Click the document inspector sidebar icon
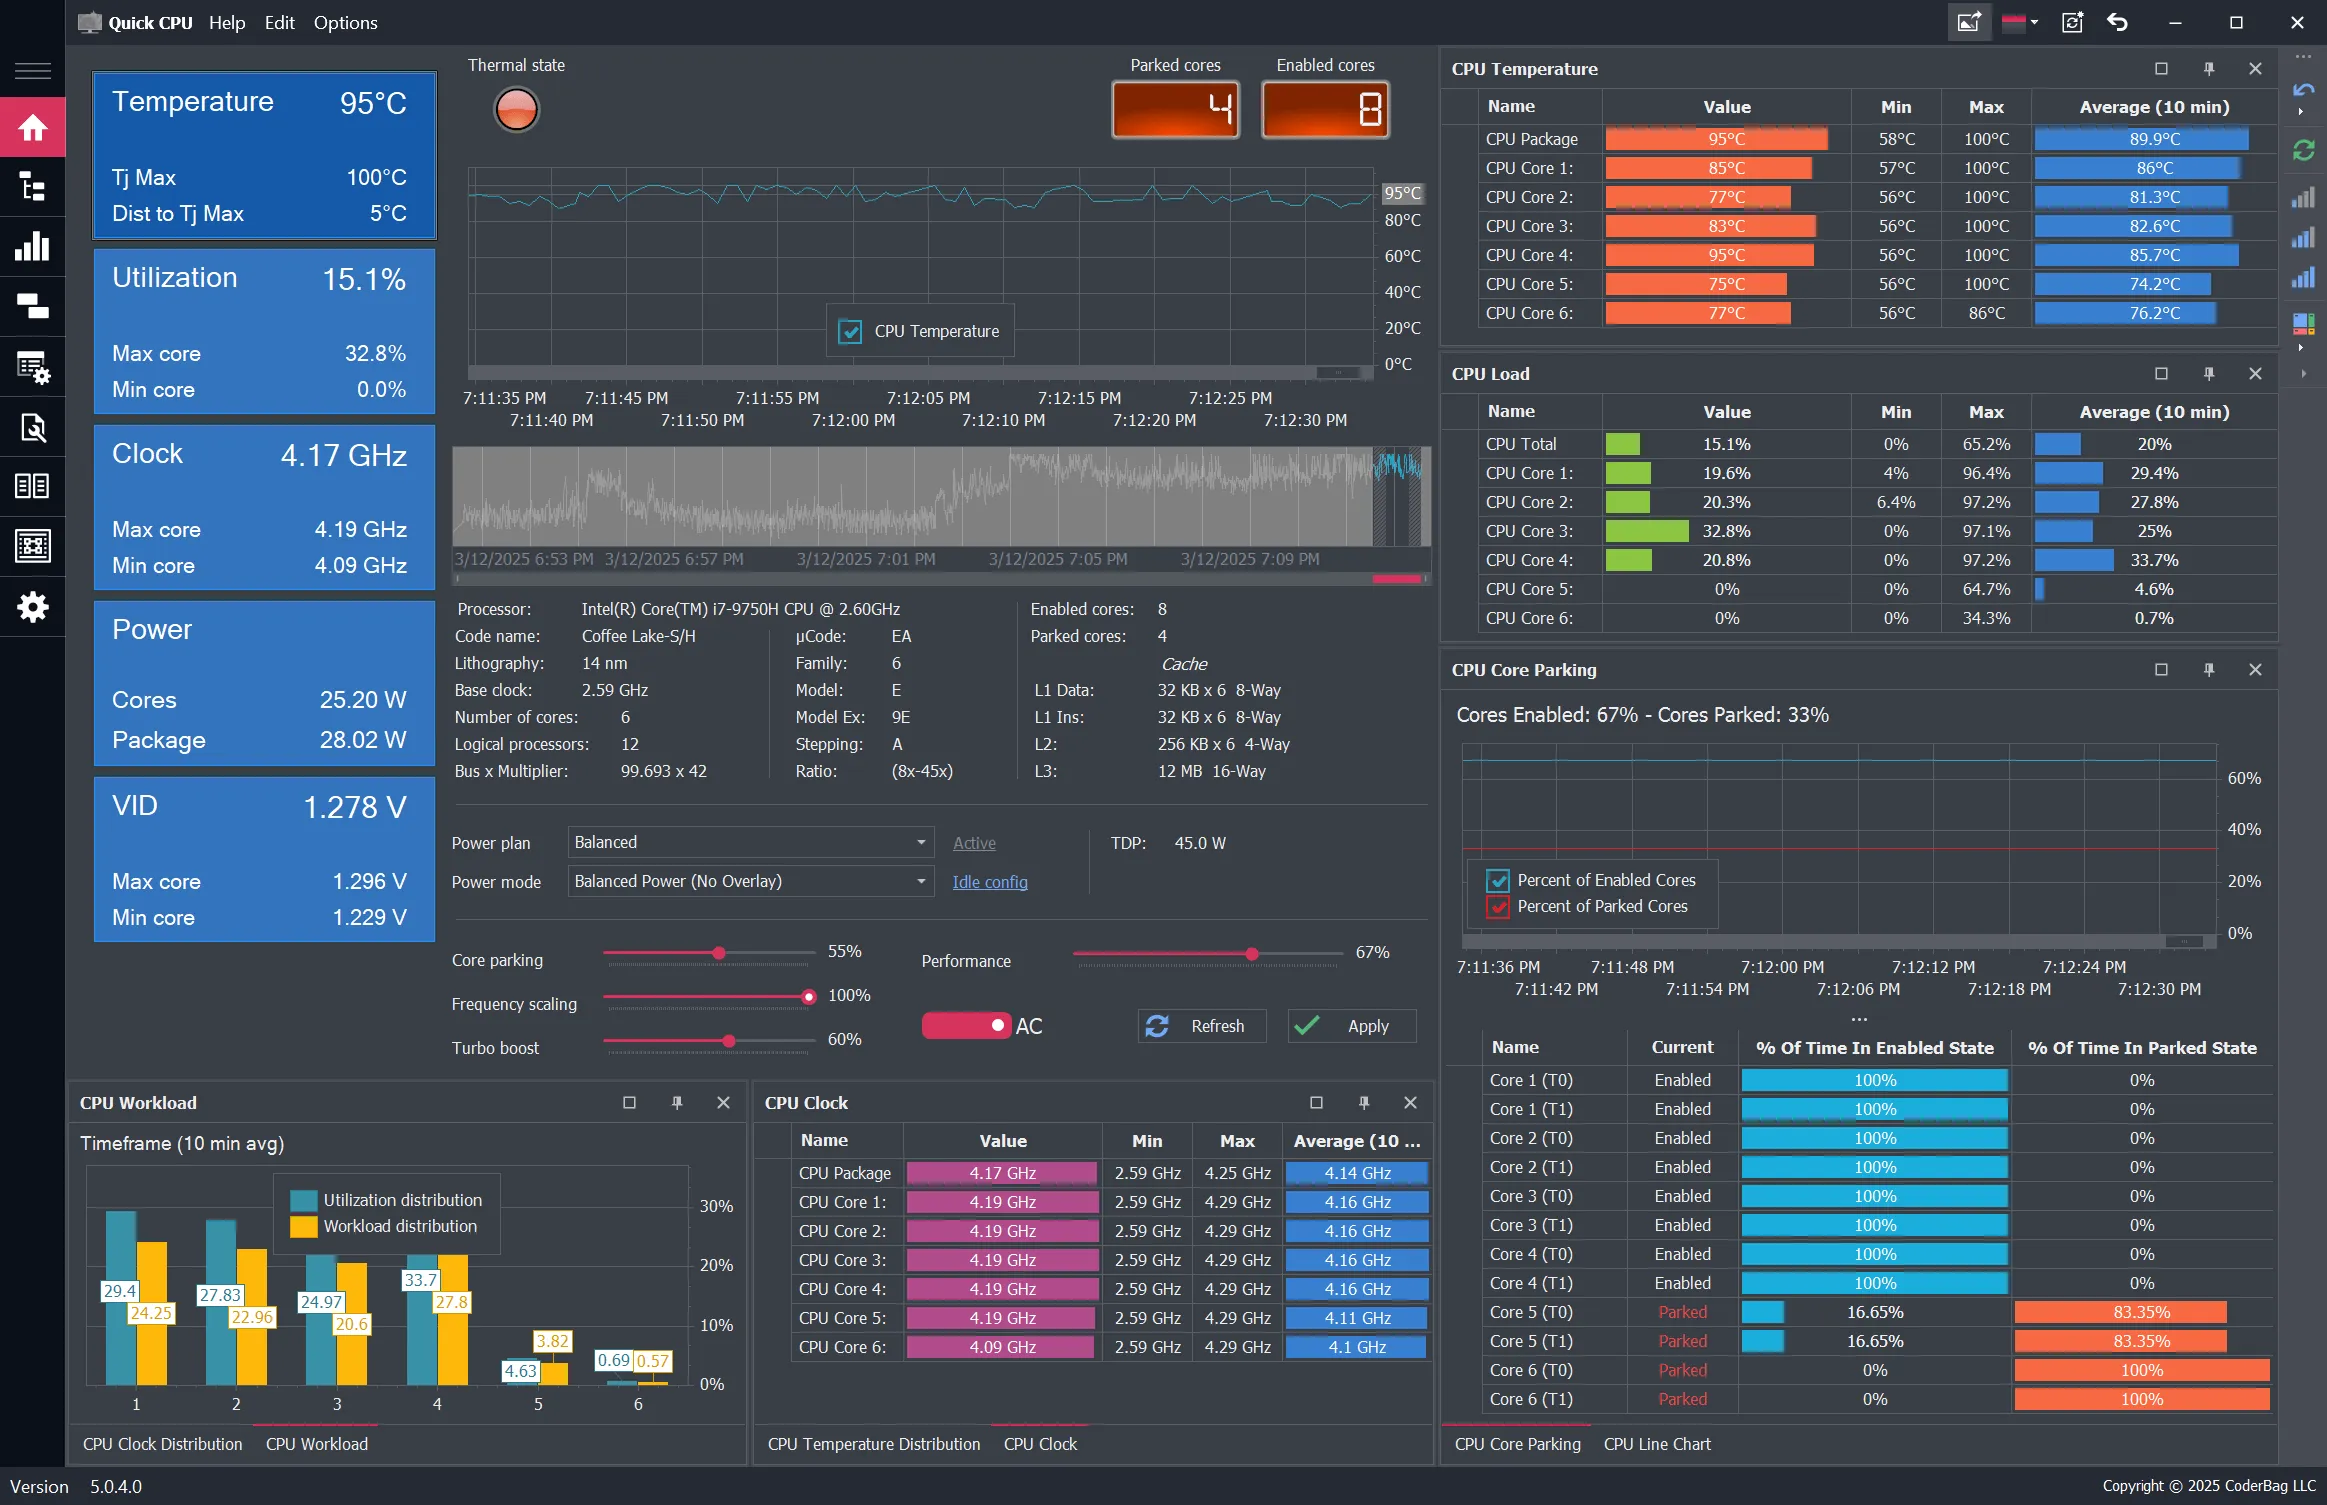The image size is (2327, 1505). pyautogui.click(x=33, y=427)
